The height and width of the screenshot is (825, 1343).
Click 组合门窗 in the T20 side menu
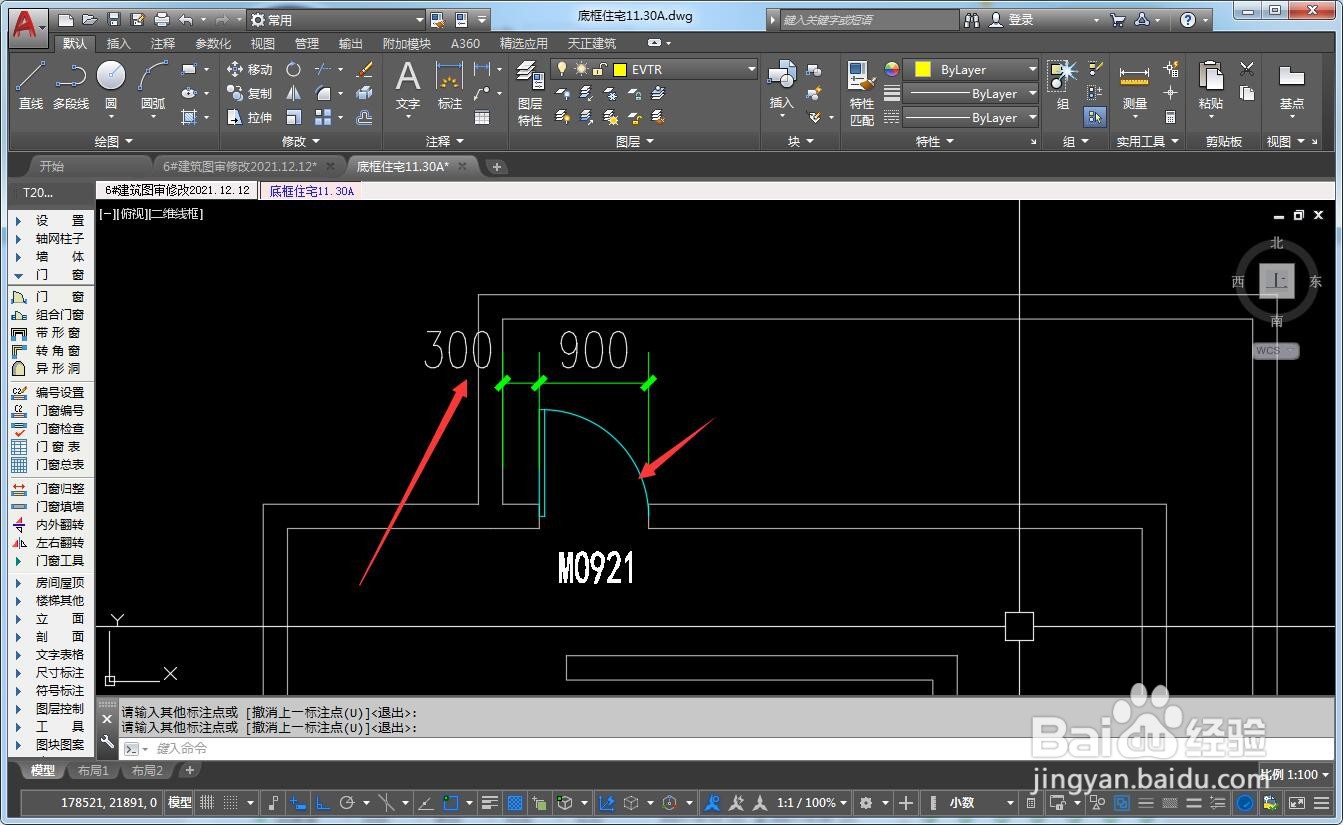[x=59, y=314]
